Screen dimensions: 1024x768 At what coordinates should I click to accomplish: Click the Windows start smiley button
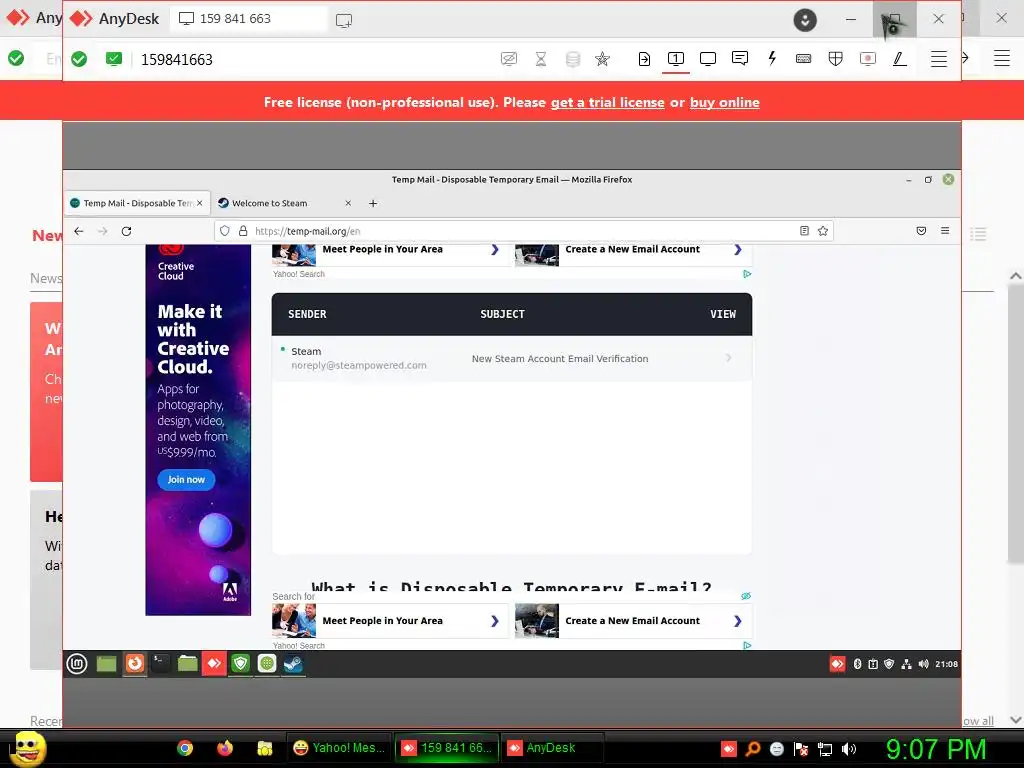(27, 748)
